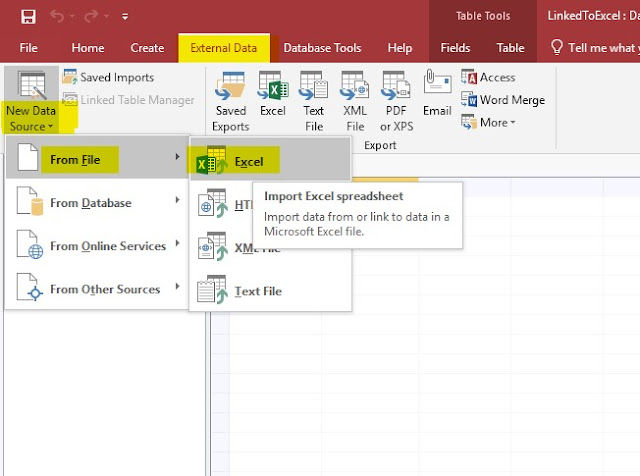Click Word Merge in Export group
This screenshot has height=476, width=640.
pos(503,100)
